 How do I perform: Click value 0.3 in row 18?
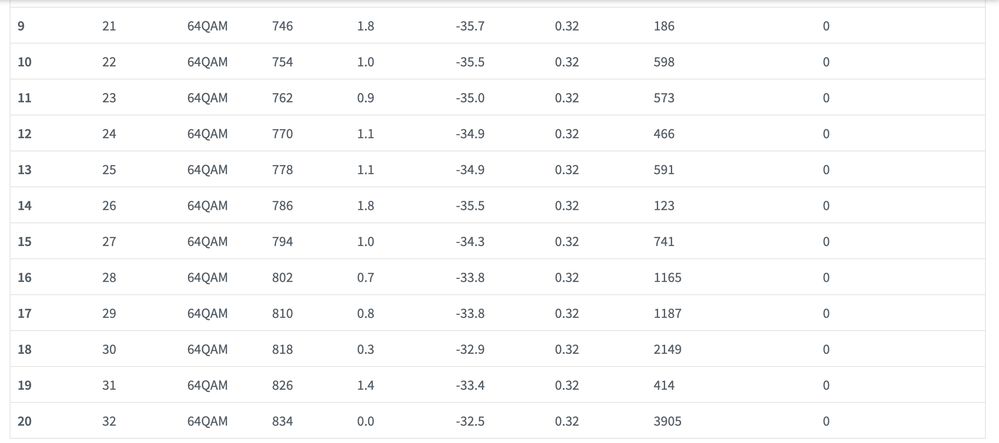[366, 349]
